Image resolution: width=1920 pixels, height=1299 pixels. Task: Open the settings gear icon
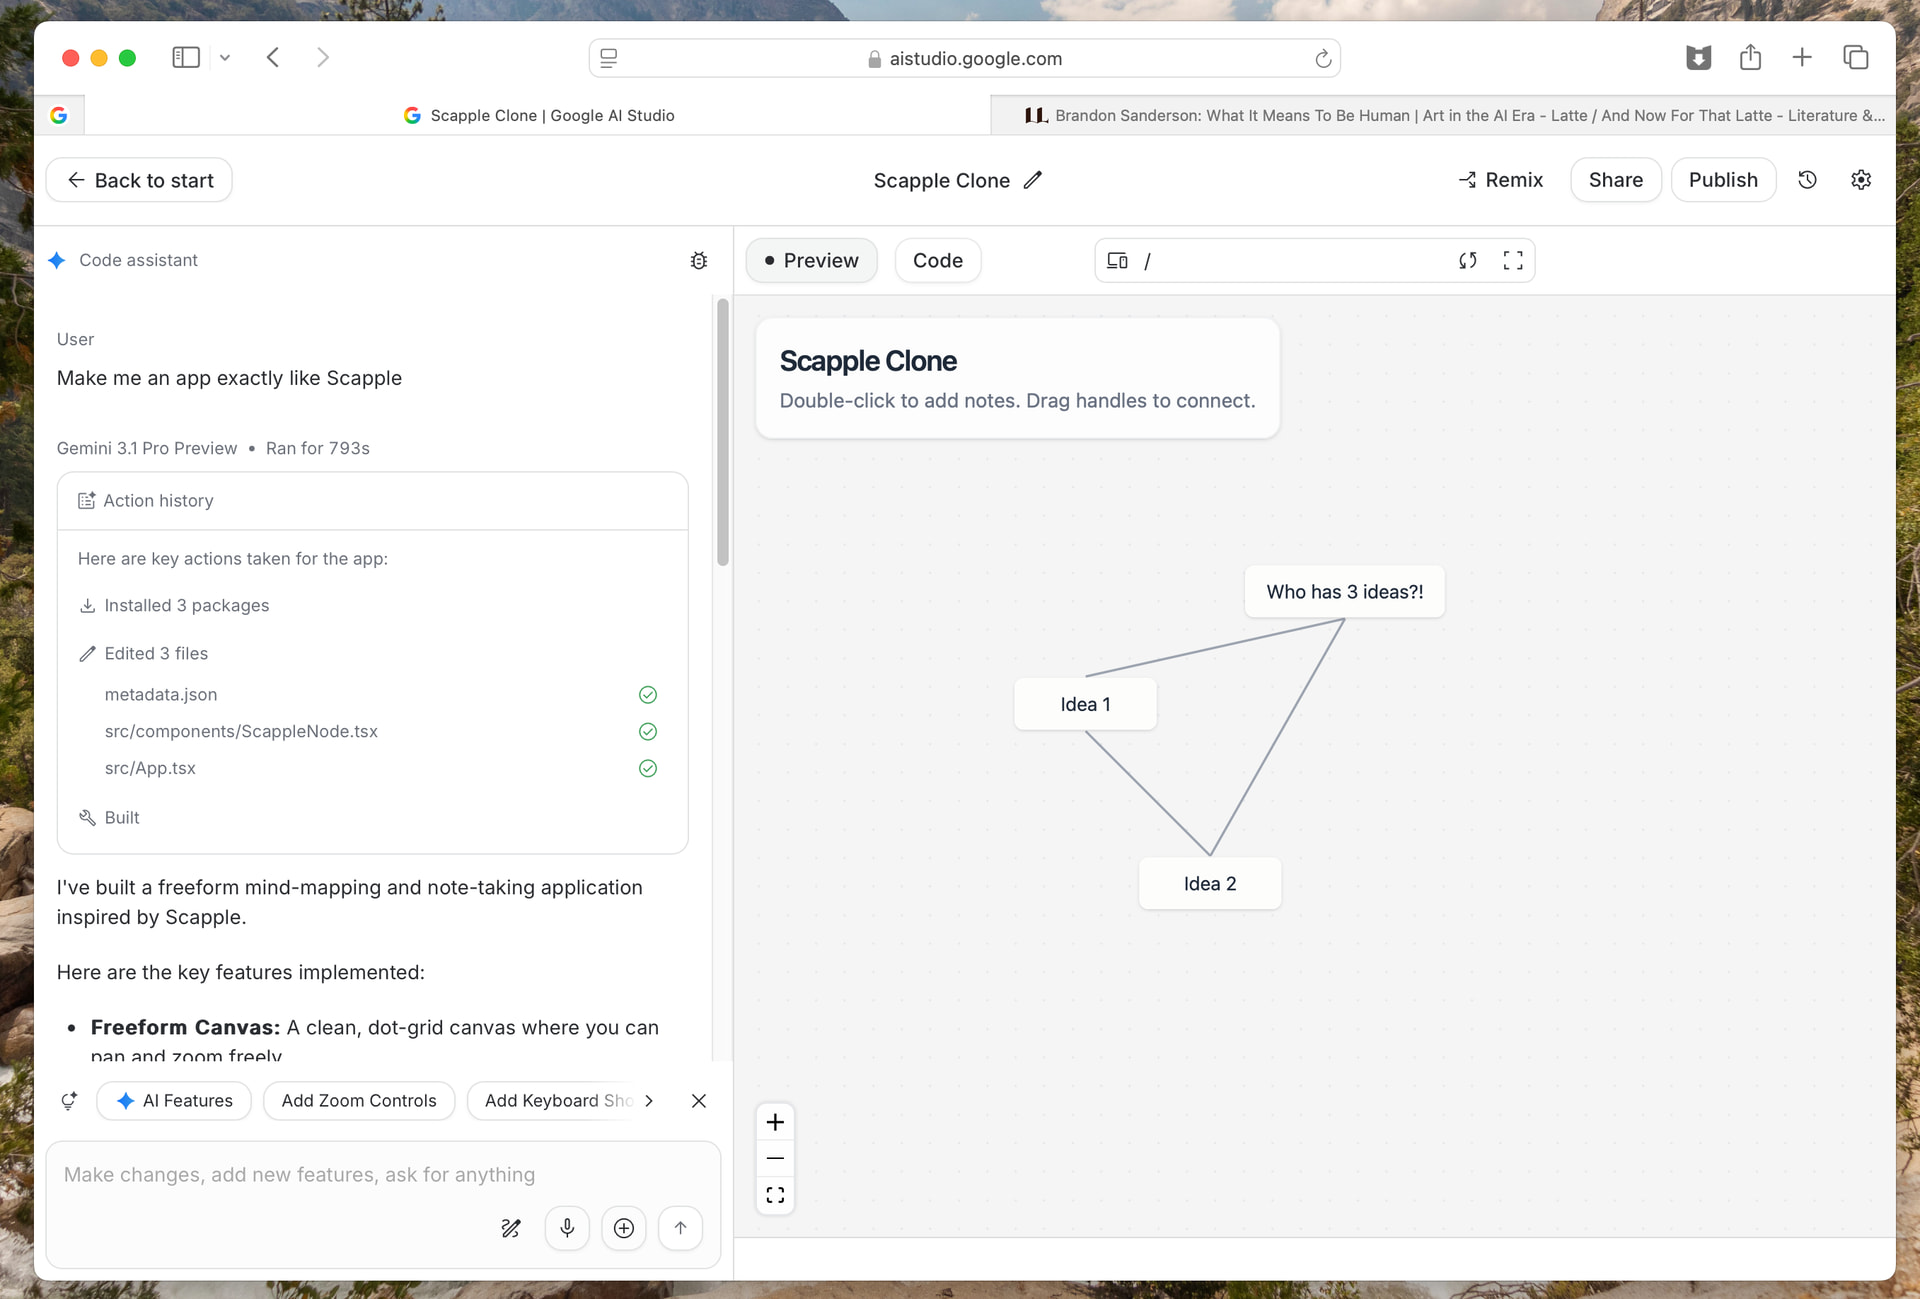[1861, 180]
